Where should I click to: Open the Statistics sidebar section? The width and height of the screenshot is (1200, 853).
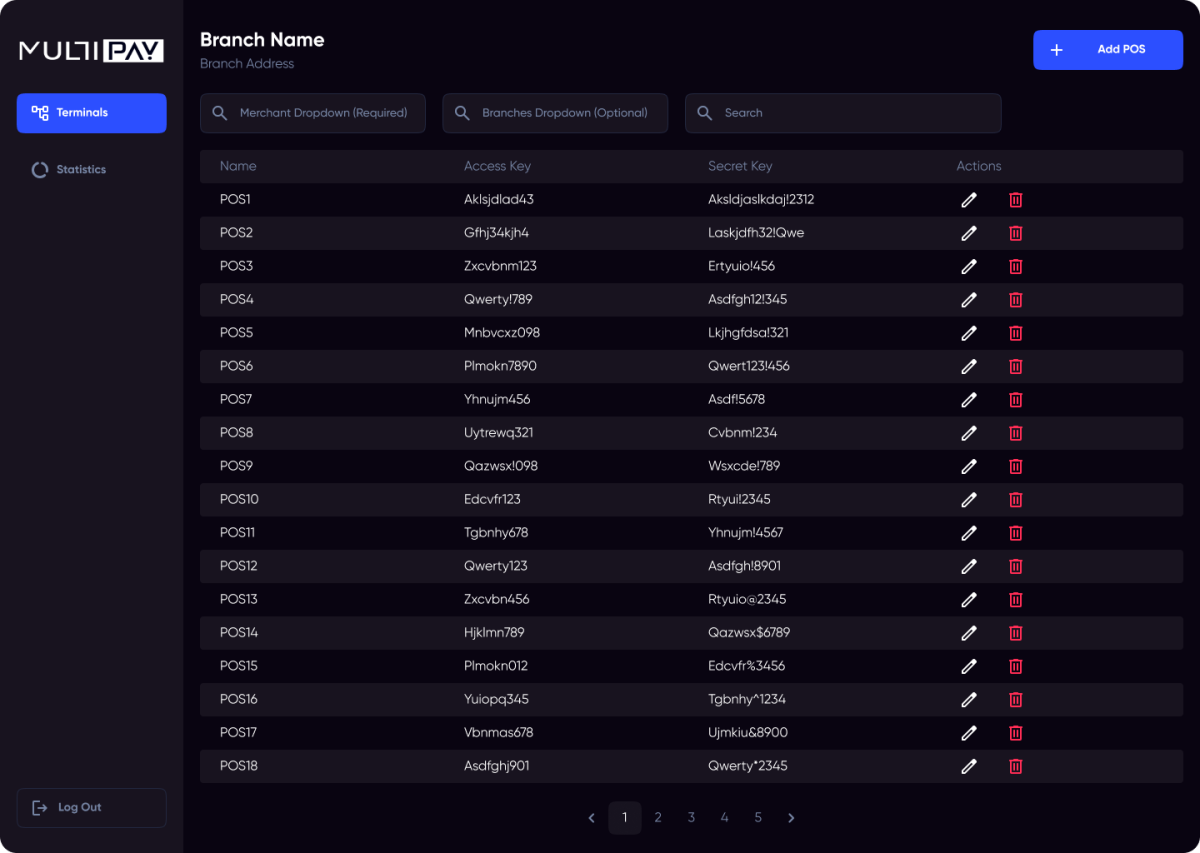pos(81,170)
